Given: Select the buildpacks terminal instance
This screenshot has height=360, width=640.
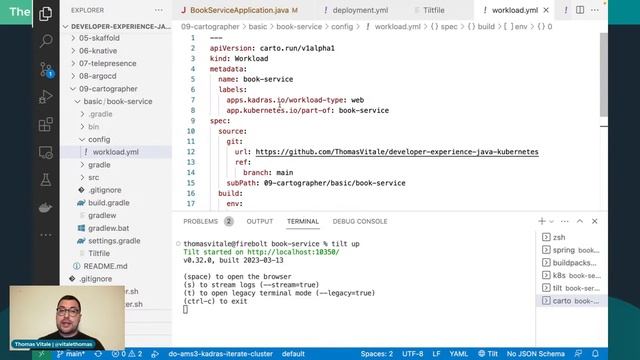Looking at the screenshot, I should [x=571, y=262].
